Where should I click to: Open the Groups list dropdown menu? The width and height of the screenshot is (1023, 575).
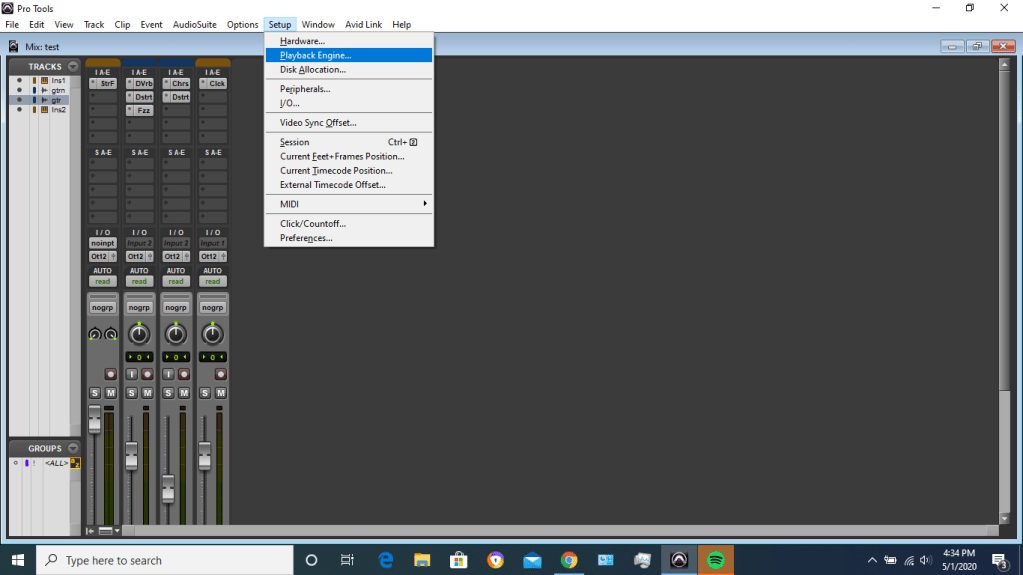[x=73, y=449]
